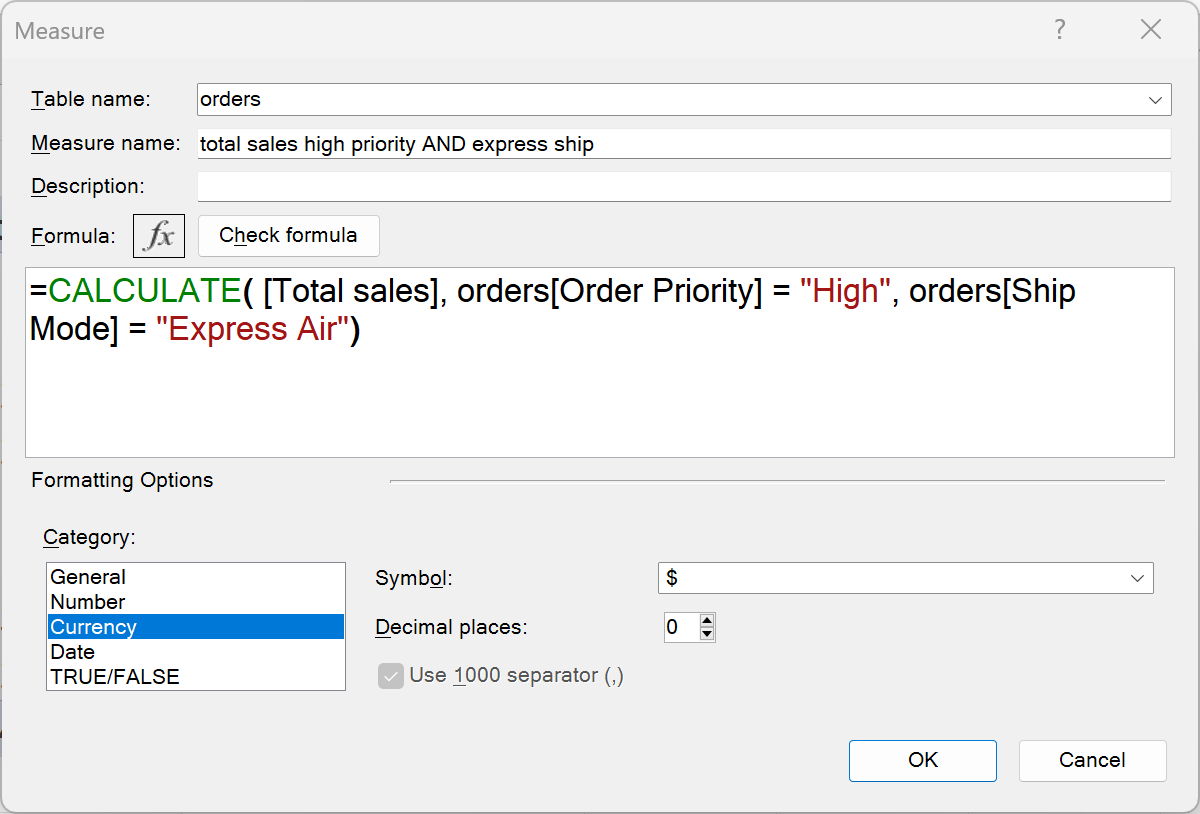Click the fx insert function icon
Screen dimensions: 1200x814
coord(159,236)
